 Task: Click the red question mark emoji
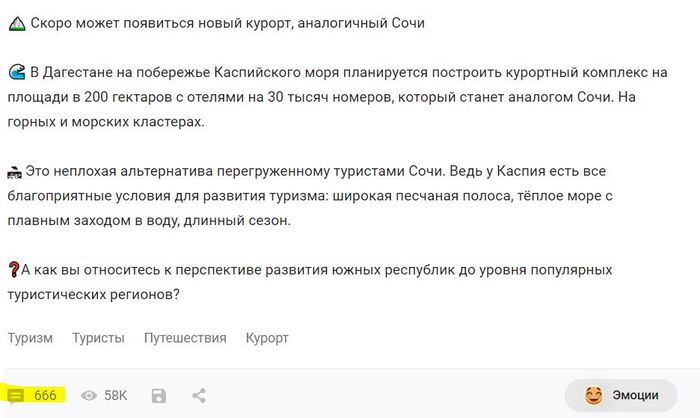click(14, 269)
